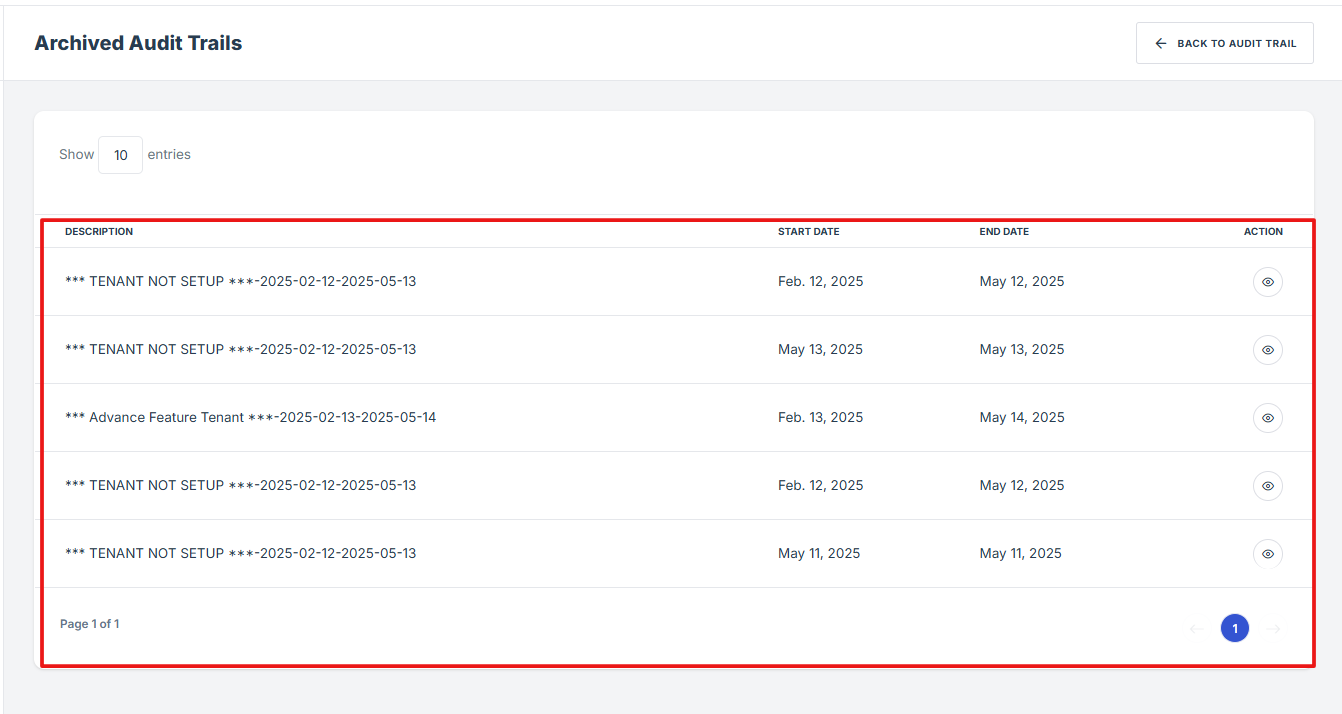Click the Back to Audit Trail button

(x=1224, y=44)
